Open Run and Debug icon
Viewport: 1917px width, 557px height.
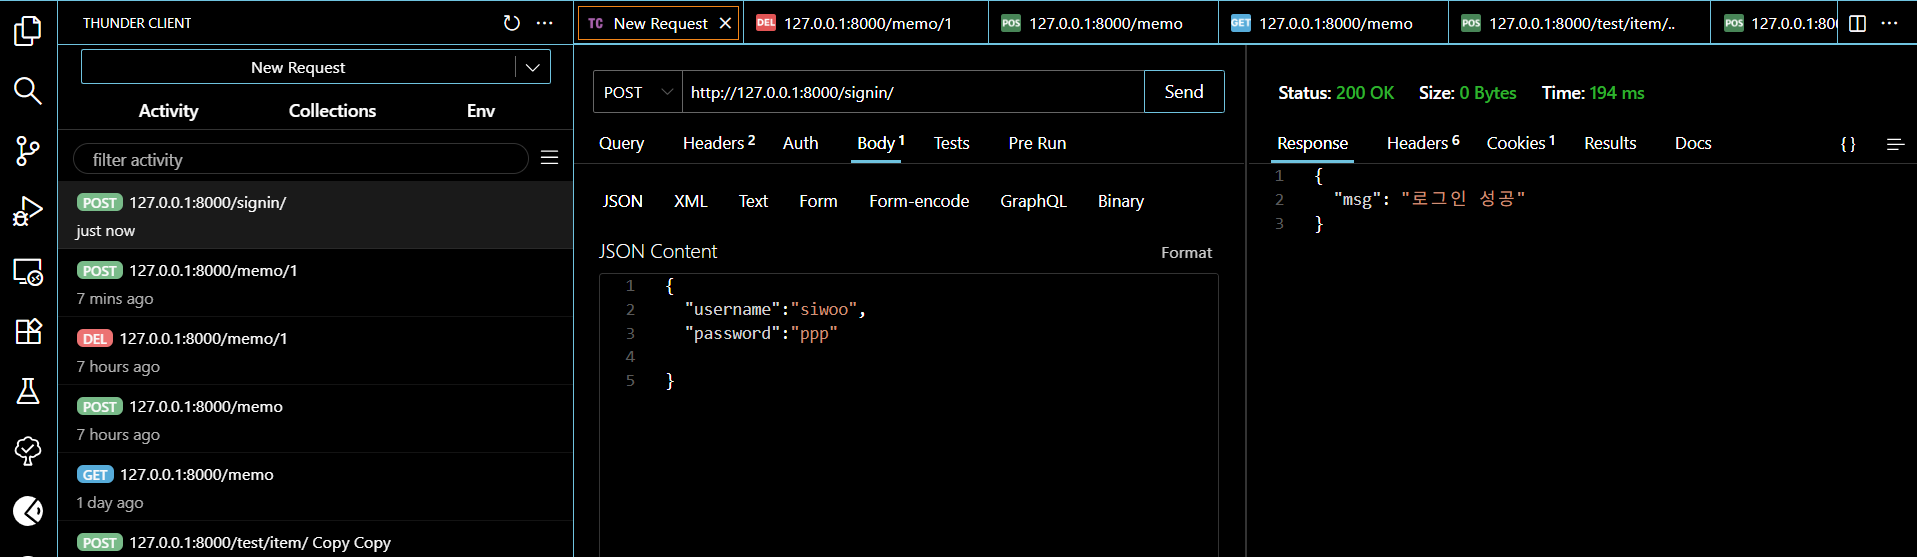click(28, 211)
